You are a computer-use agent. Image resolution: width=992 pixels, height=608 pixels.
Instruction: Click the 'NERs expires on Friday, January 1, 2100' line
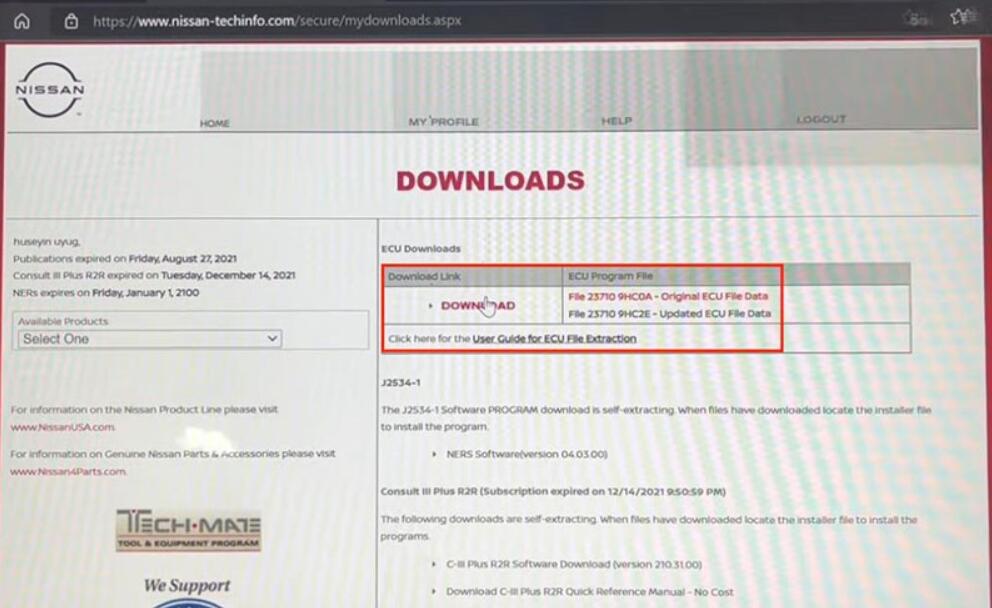[x=106, y=293]
